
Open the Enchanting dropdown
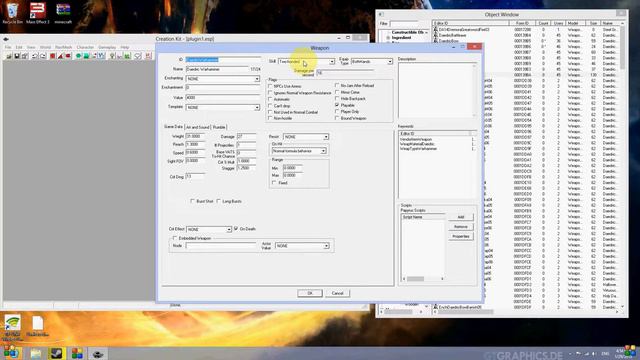coord(222,78)
